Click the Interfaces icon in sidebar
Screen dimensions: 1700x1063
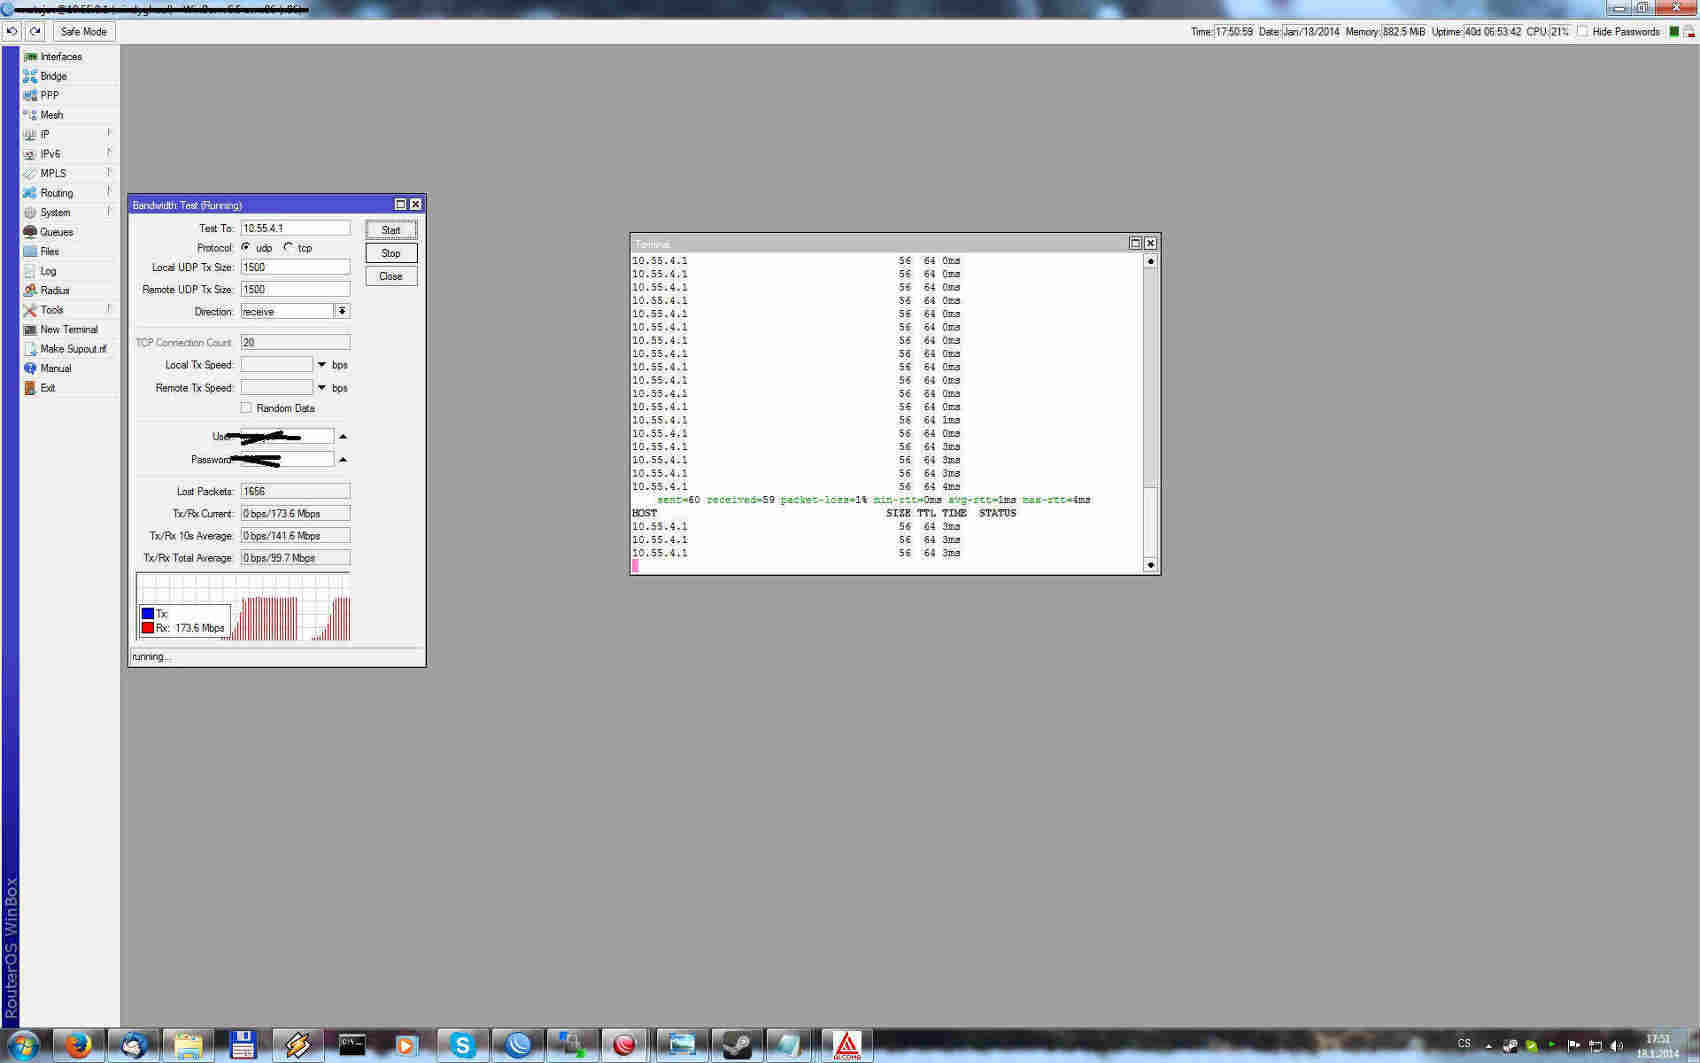point(30,57)
